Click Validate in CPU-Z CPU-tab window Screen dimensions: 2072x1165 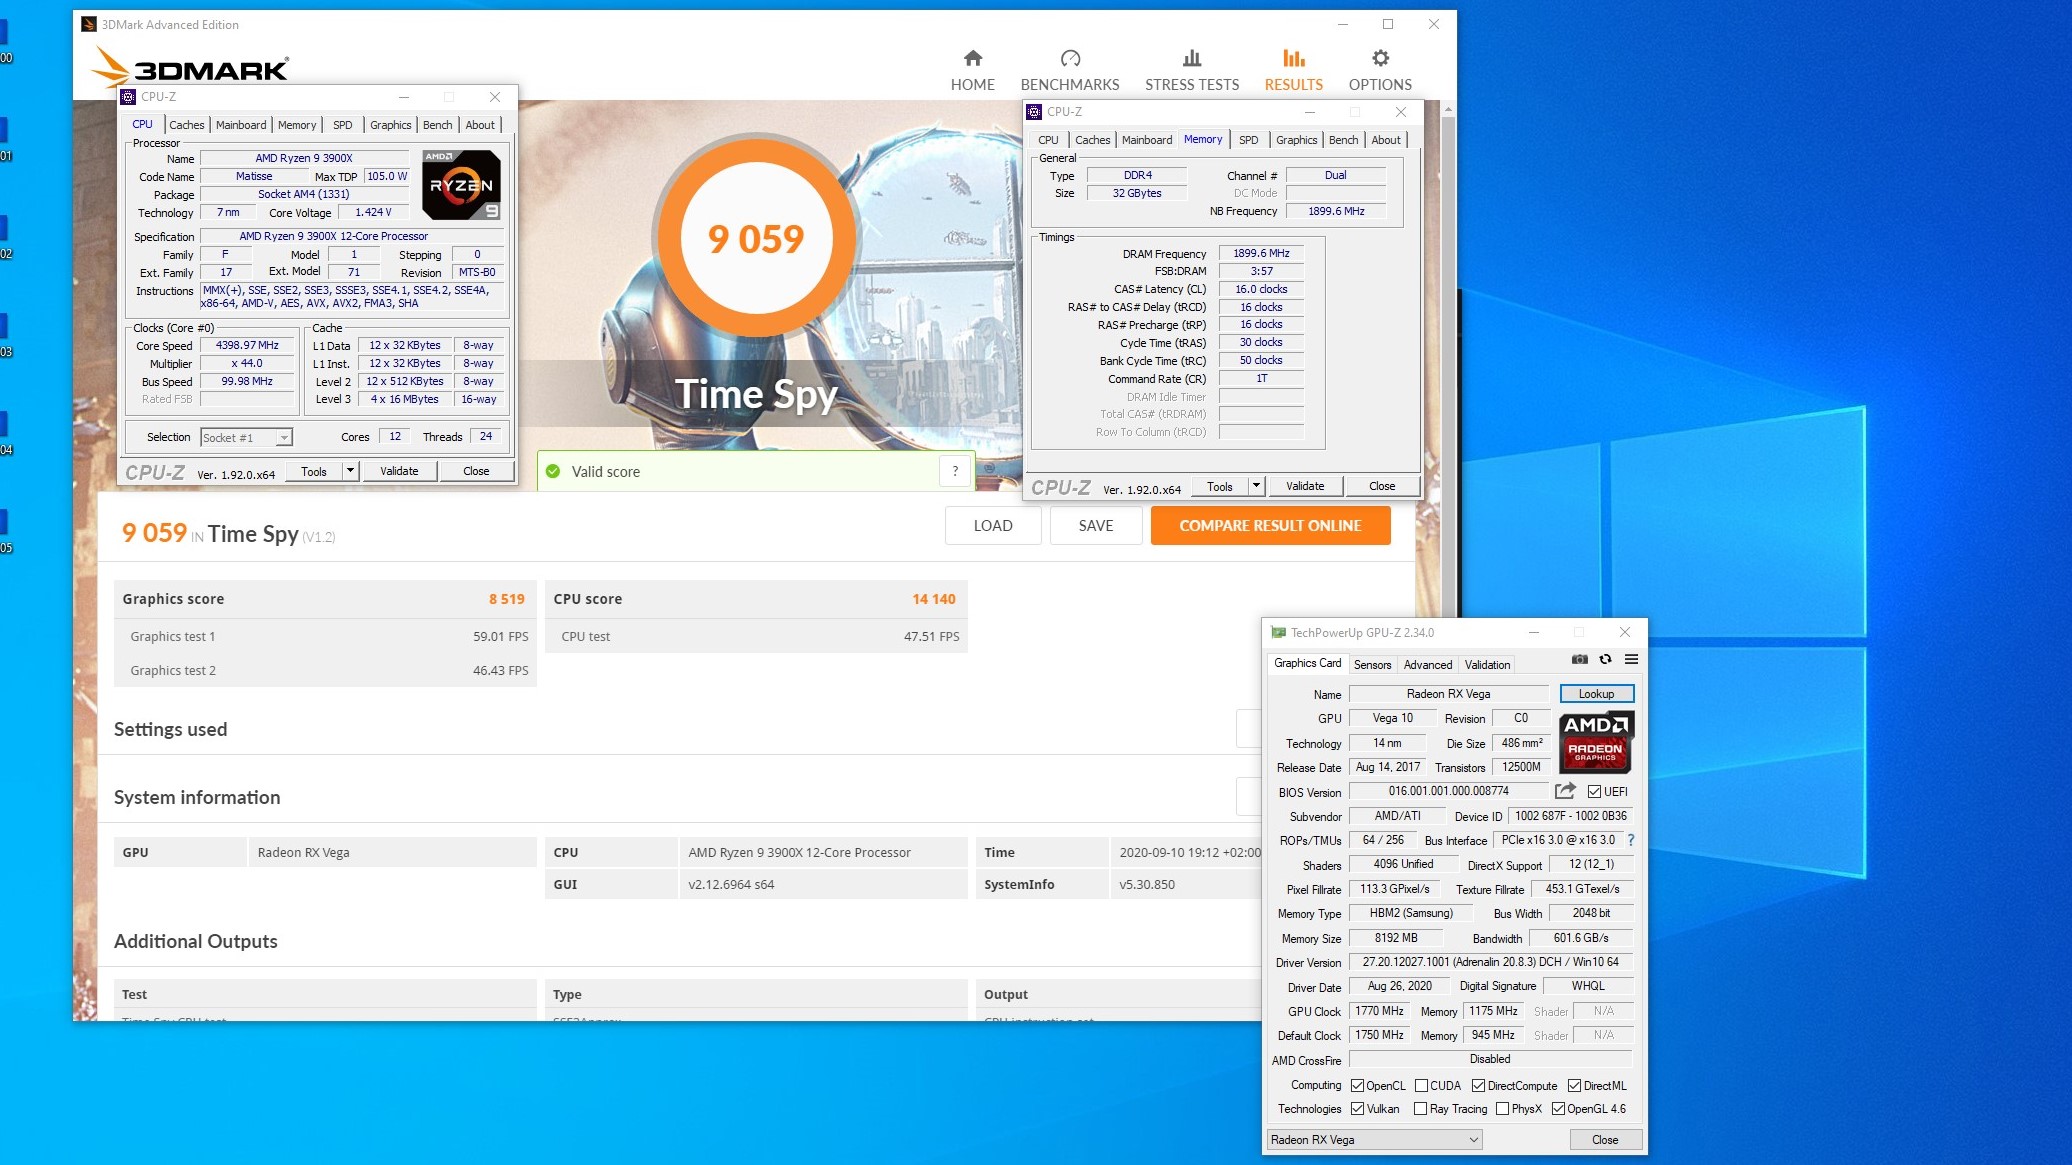pyautogui.click(x=399, y=471)
